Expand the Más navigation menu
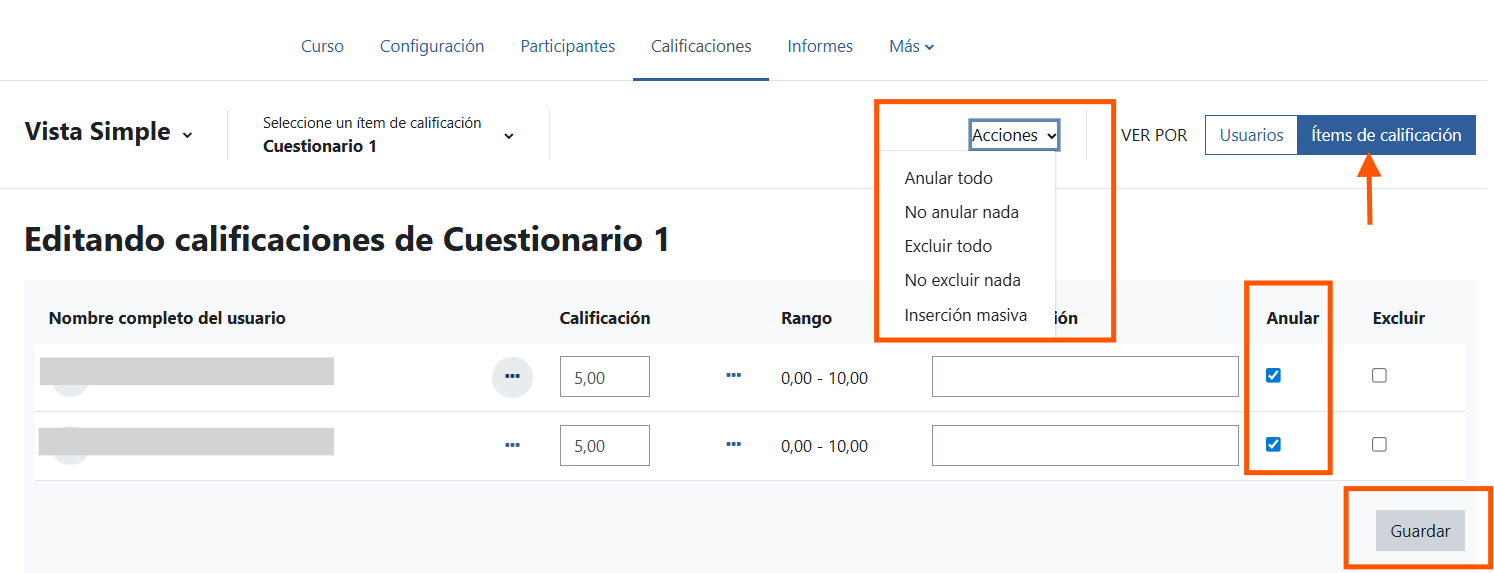 (x=911, y=46)
